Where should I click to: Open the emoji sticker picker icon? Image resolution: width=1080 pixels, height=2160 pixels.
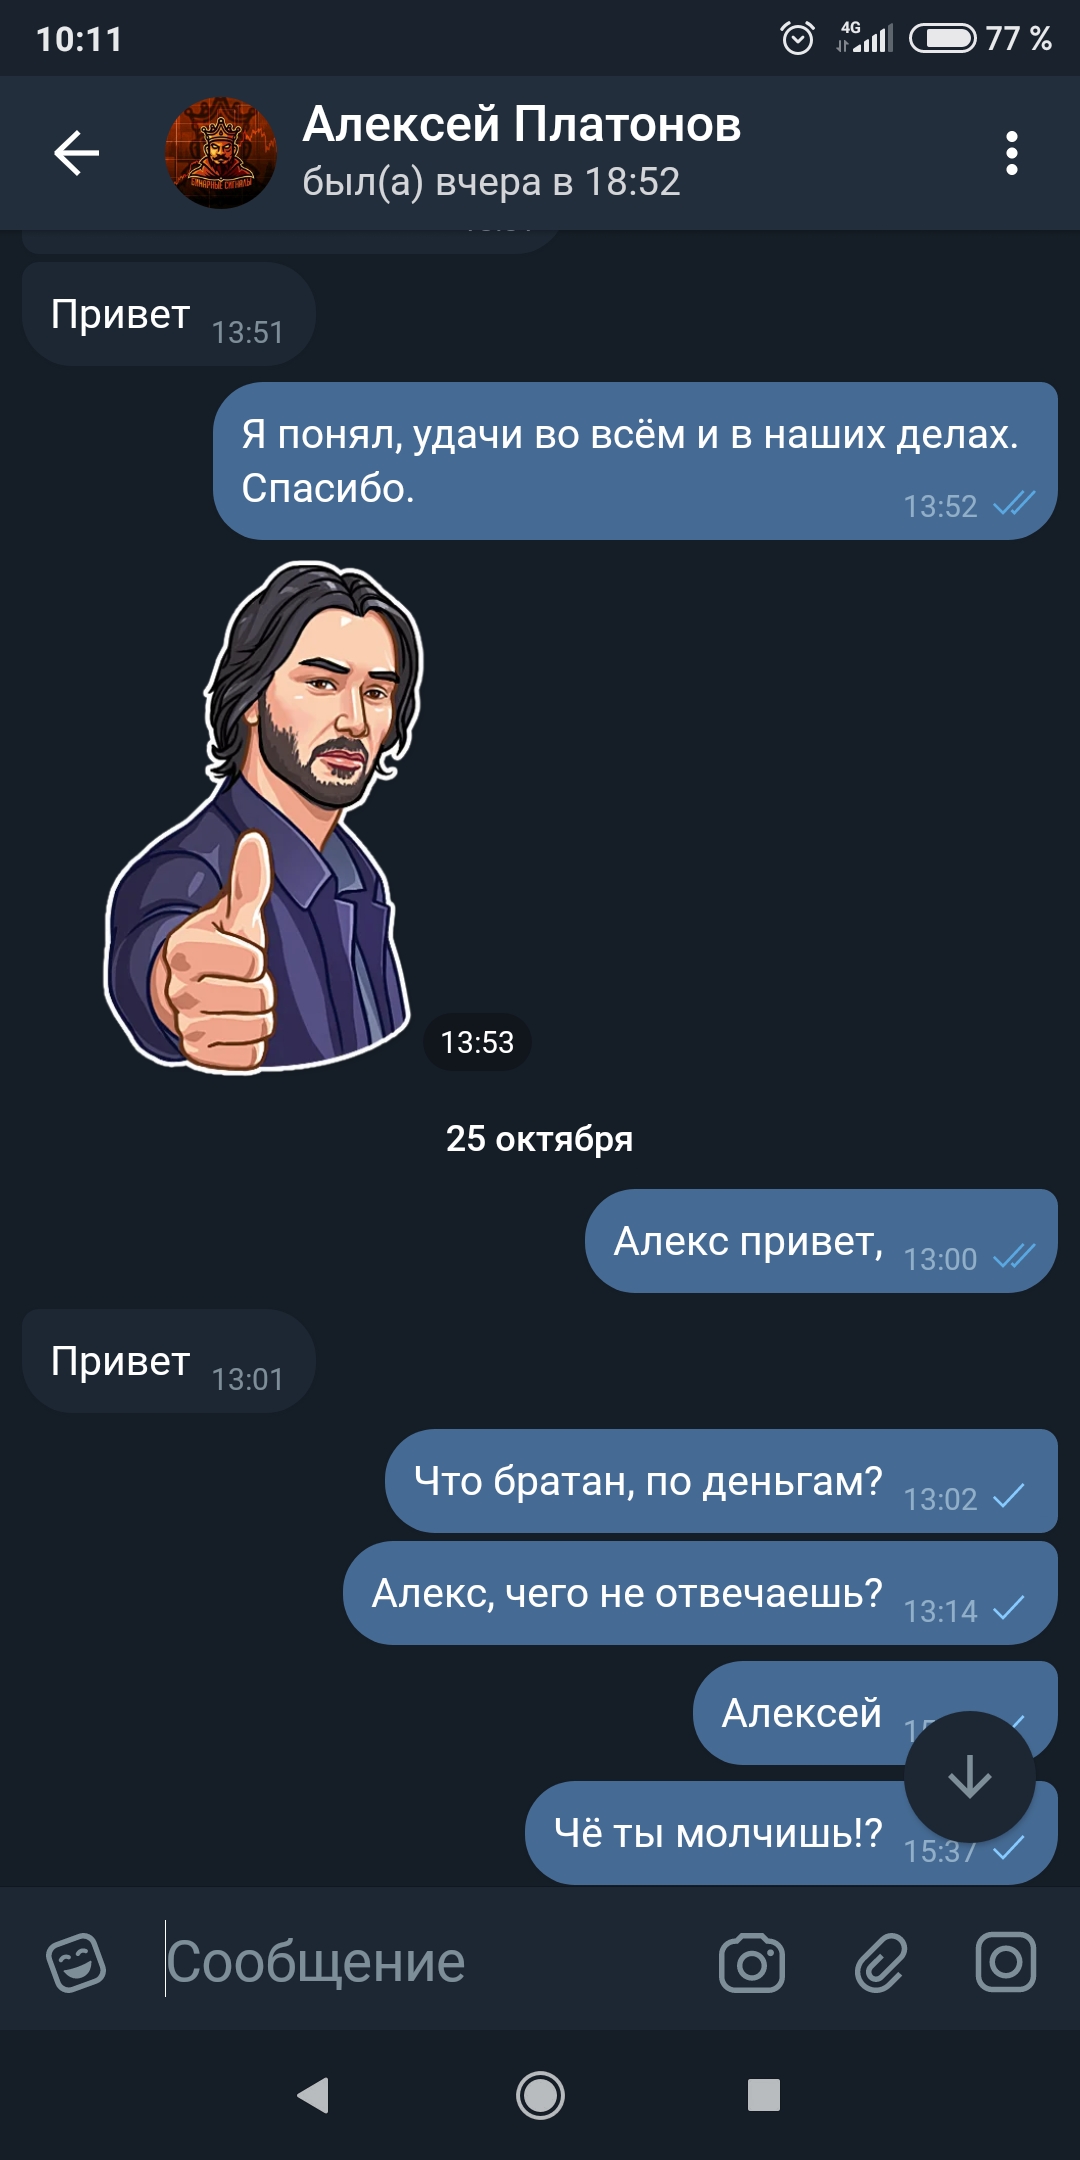coord(76,1962)
